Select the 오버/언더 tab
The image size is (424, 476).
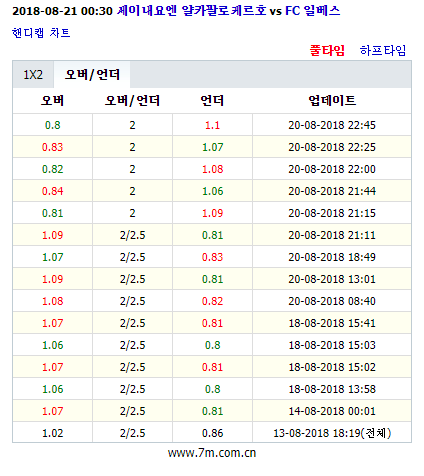(x=92, y=75)
